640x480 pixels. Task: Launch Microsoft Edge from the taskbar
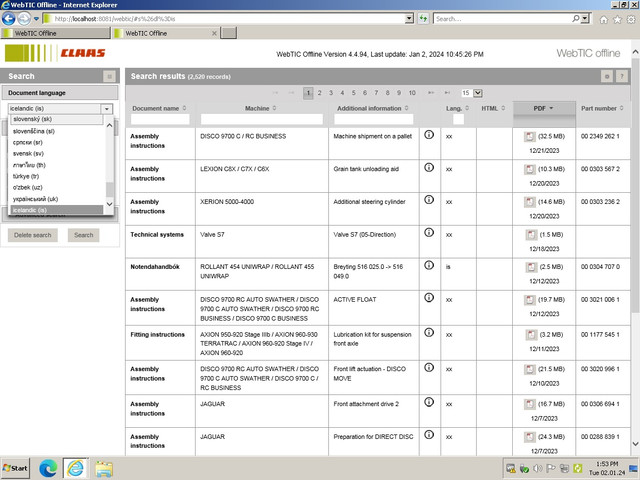click(48, 468)
